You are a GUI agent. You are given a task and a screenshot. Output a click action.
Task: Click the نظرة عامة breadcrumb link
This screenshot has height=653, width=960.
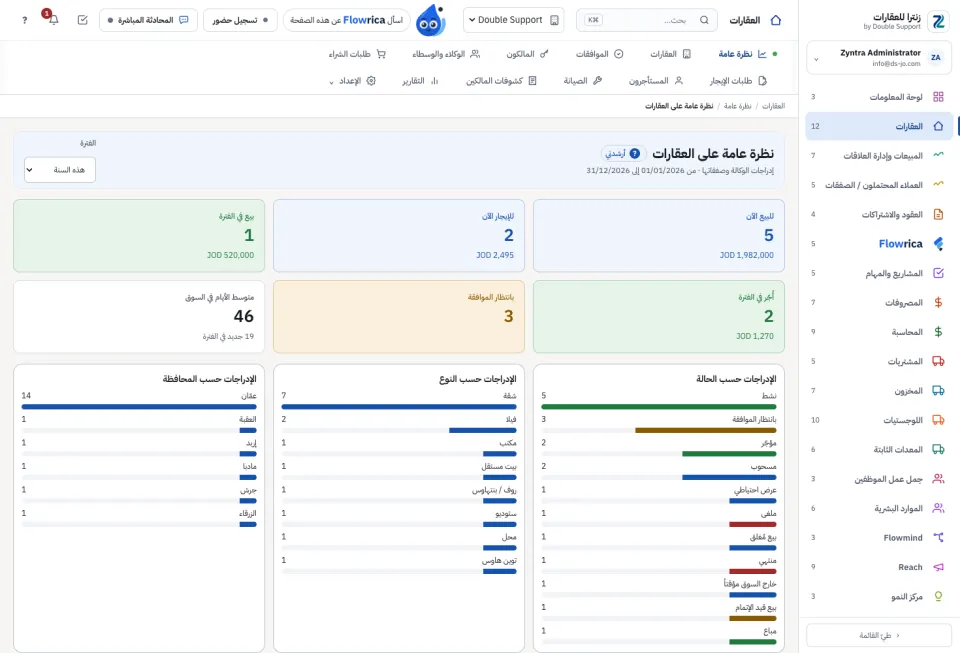pos(737,106)
